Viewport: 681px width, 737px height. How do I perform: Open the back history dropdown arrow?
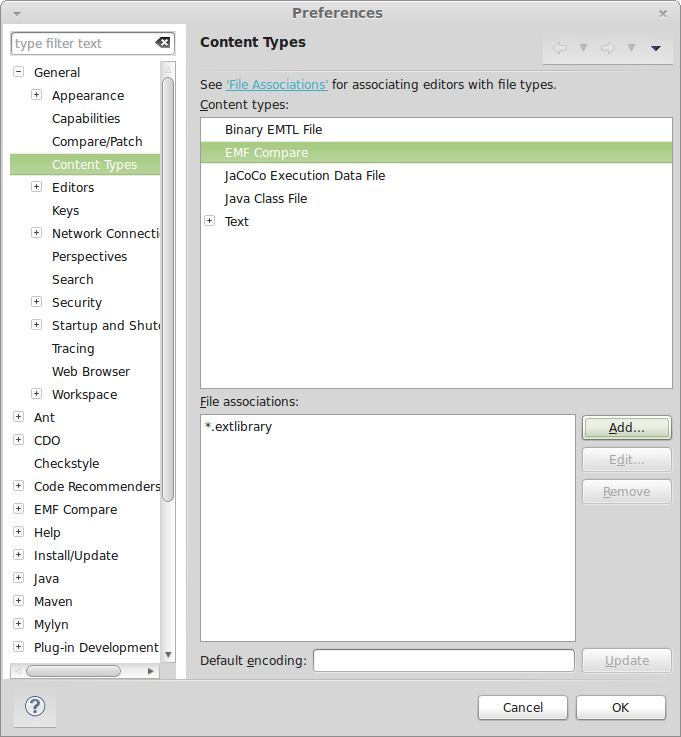coord(583,48)
